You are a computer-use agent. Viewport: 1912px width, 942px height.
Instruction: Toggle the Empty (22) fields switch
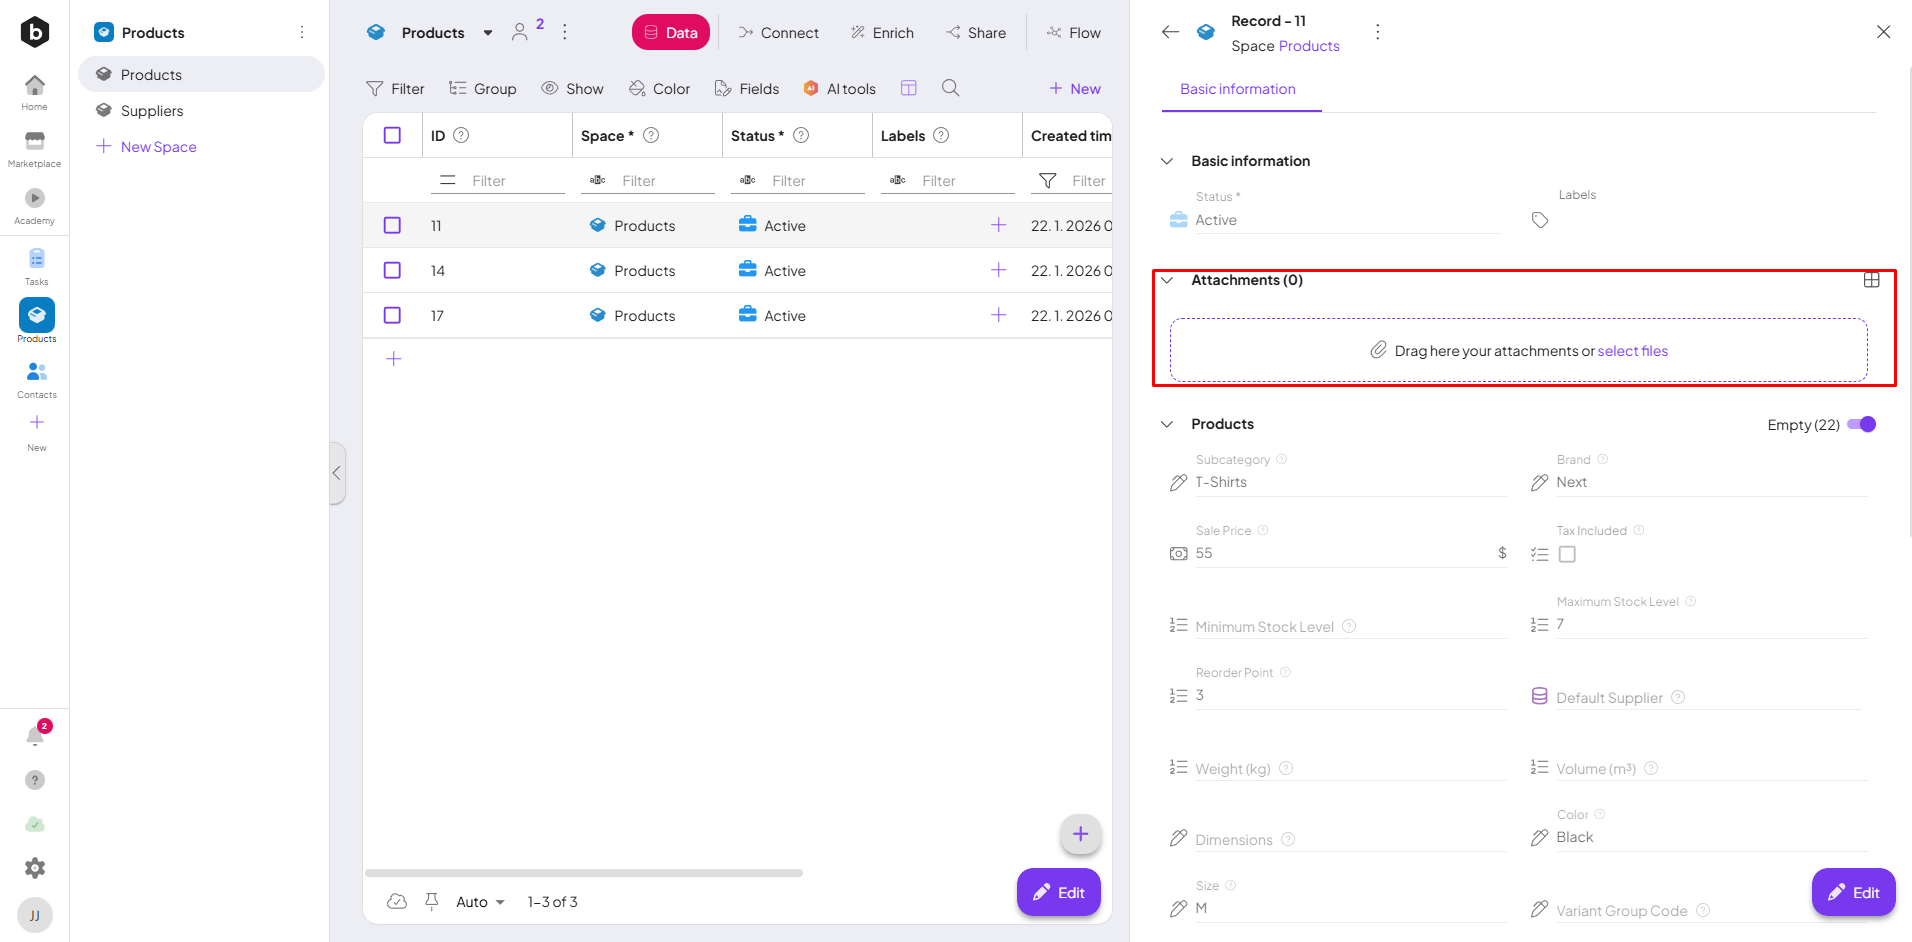pyautogui.click(x=1861, y=424)
